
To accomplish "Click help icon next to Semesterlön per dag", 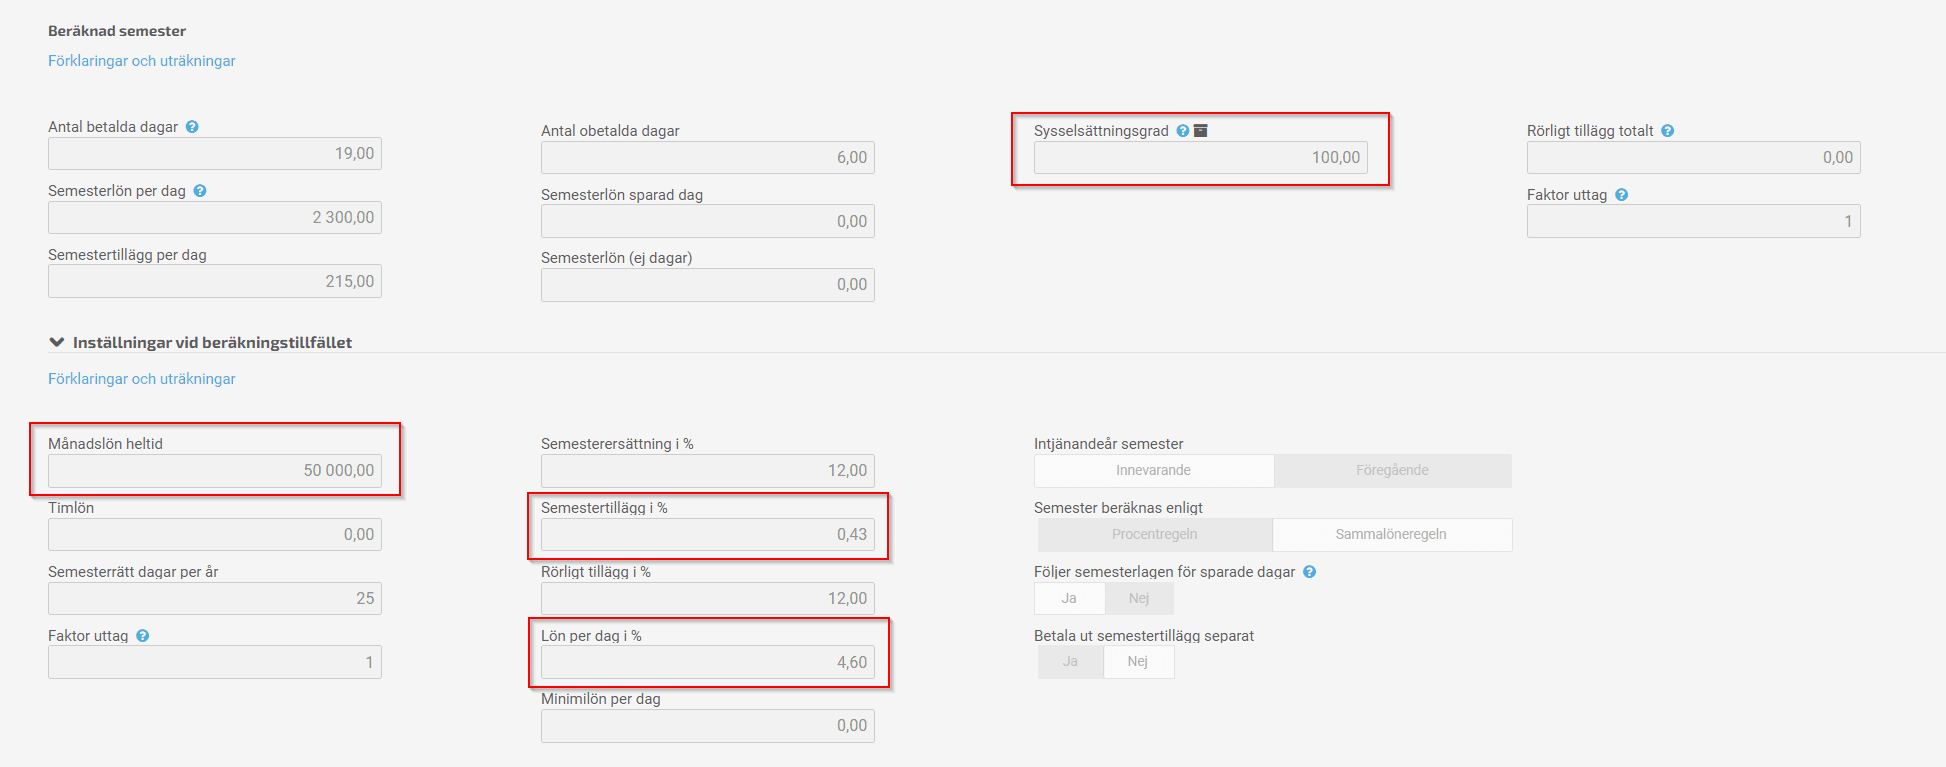I will click(200, 191).
